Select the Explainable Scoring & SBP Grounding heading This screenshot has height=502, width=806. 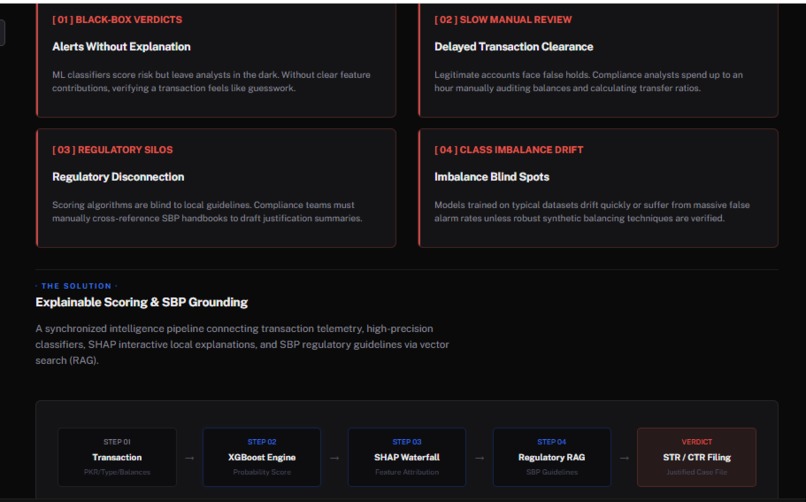pyautogui.click(x=141, y=302)
